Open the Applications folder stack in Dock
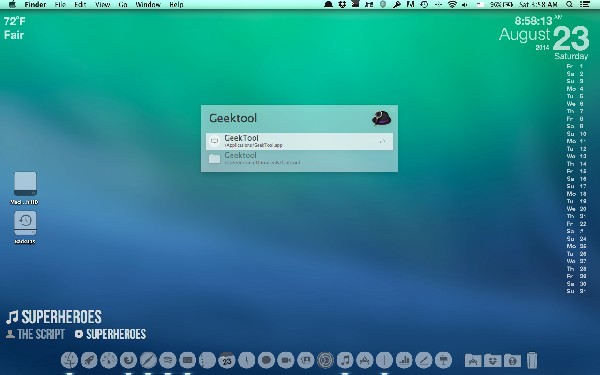Viewport: 600px width, 375px height. [x=473, y=360]
